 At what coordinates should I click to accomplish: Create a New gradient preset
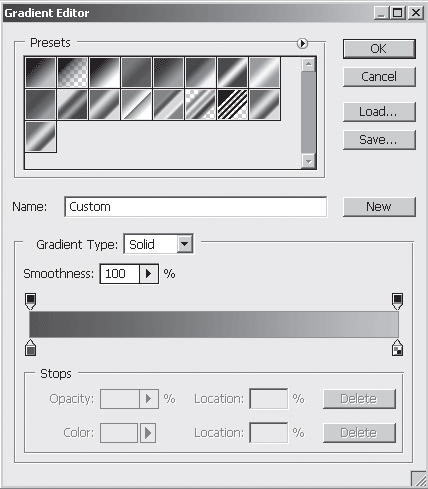(x=379, y=207)
